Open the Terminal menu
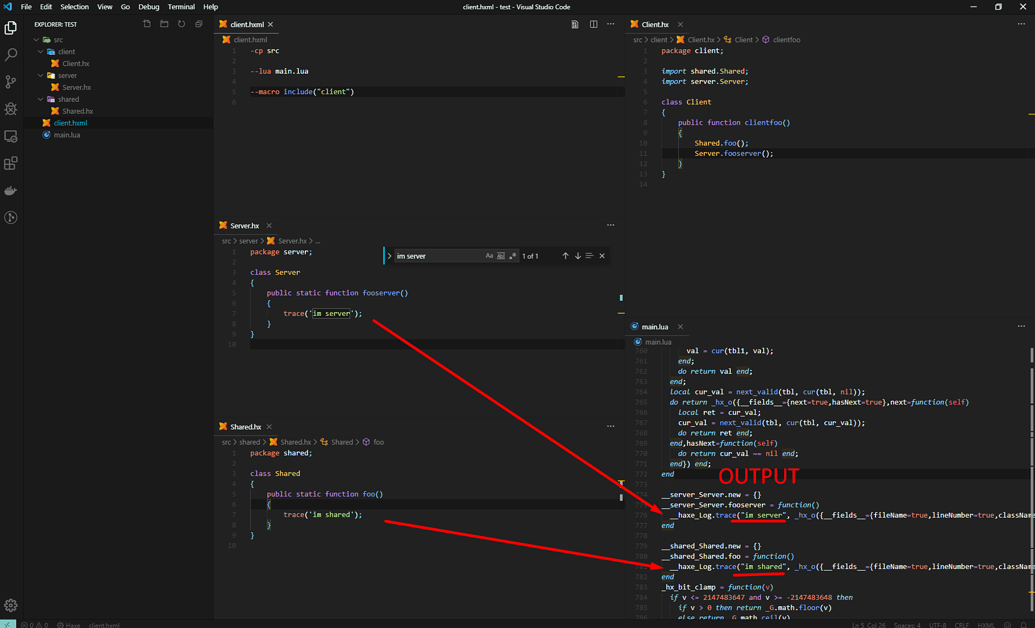Viewport: 1035px width, 628px height. [x=181, y=7]
